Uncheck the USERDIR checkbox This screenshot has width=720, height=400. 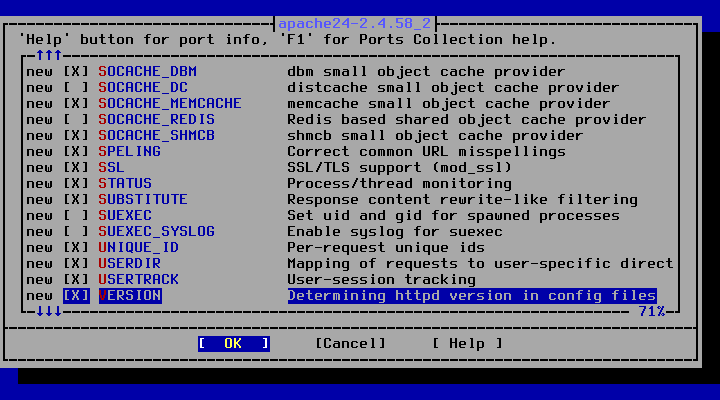[76, 264]
